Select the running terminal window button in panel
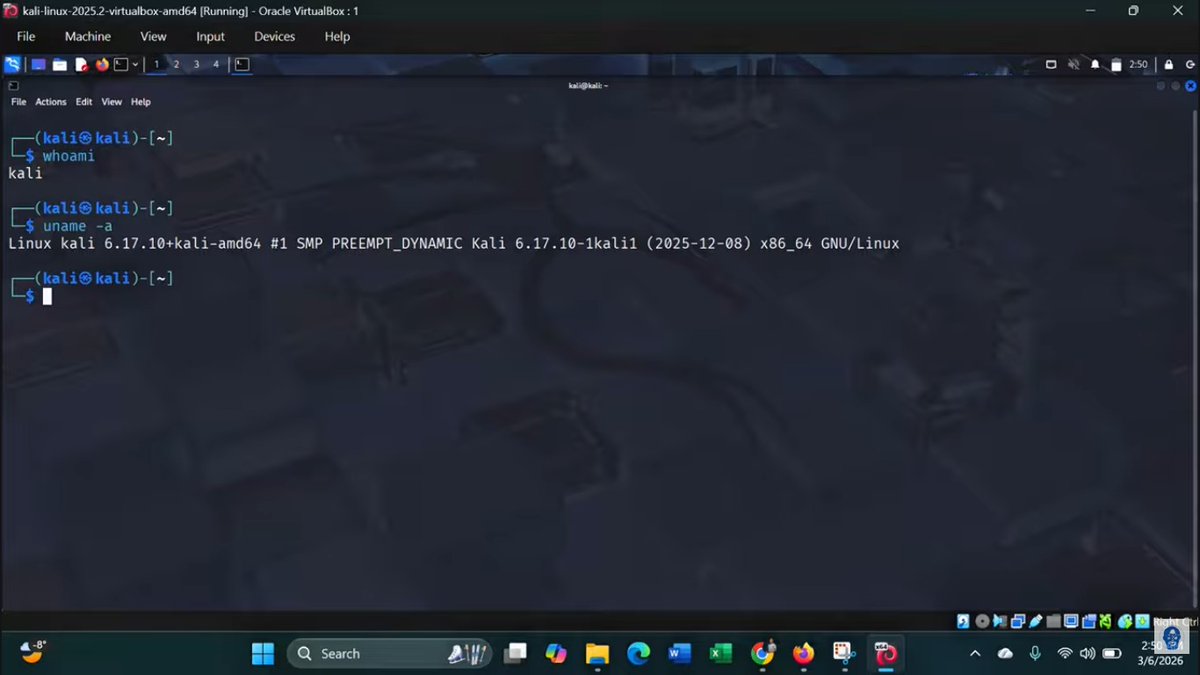This screenshot has width=1200, height=675. pyautogui.click(x=242, y=65)
